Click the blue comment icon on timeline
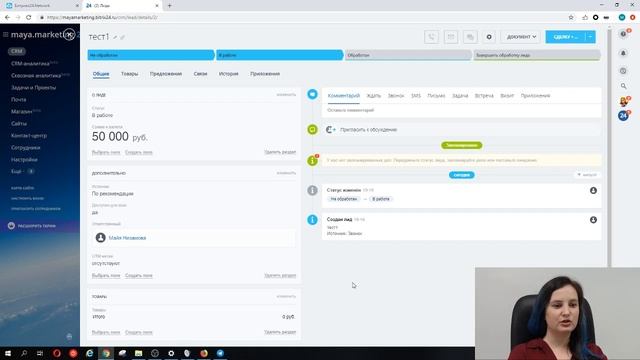The width and height of the screenshot is (640, 360). point(312,94)
